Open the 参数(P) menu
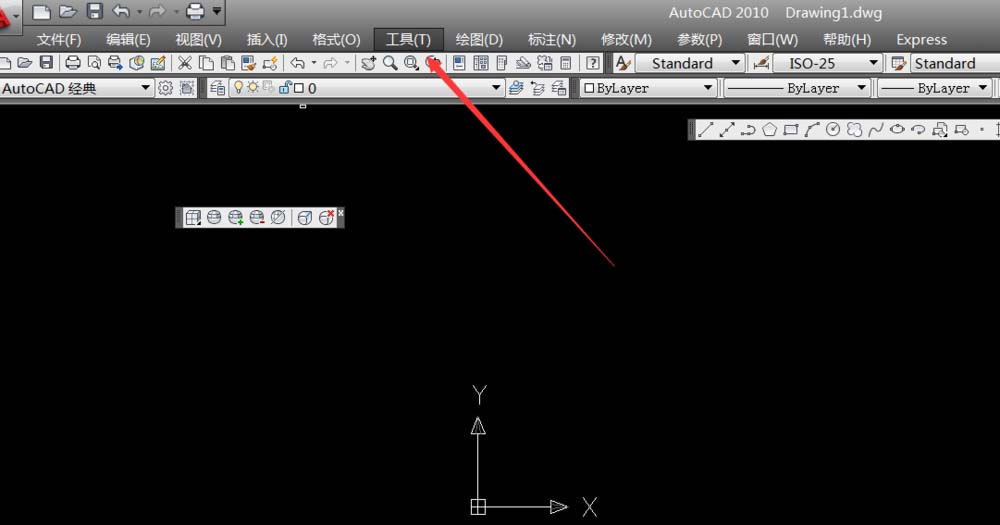The width and height of the screenshot is (1000, 525). (700, 40)
